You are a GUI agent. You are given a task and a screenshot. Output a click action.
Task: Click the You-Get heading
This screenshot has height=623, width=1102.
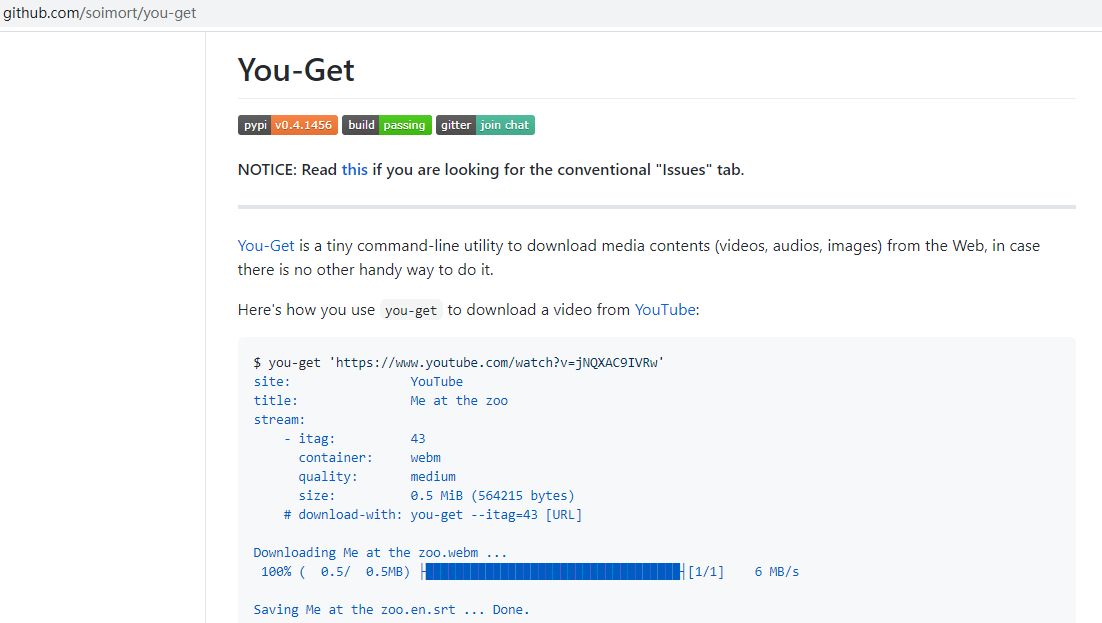[x=296, y=70]
